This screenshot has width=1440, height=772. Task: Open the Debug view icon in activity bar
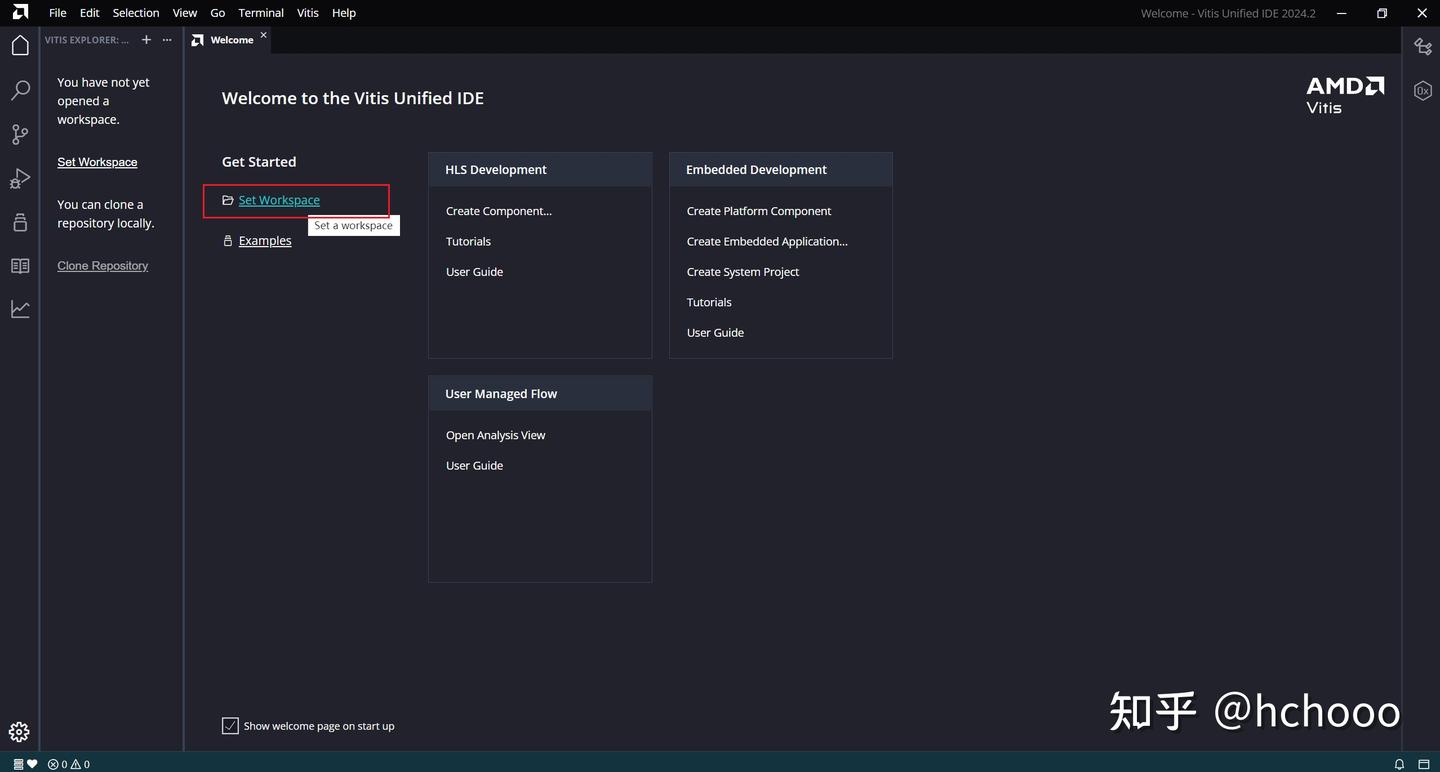pos(20,178)
